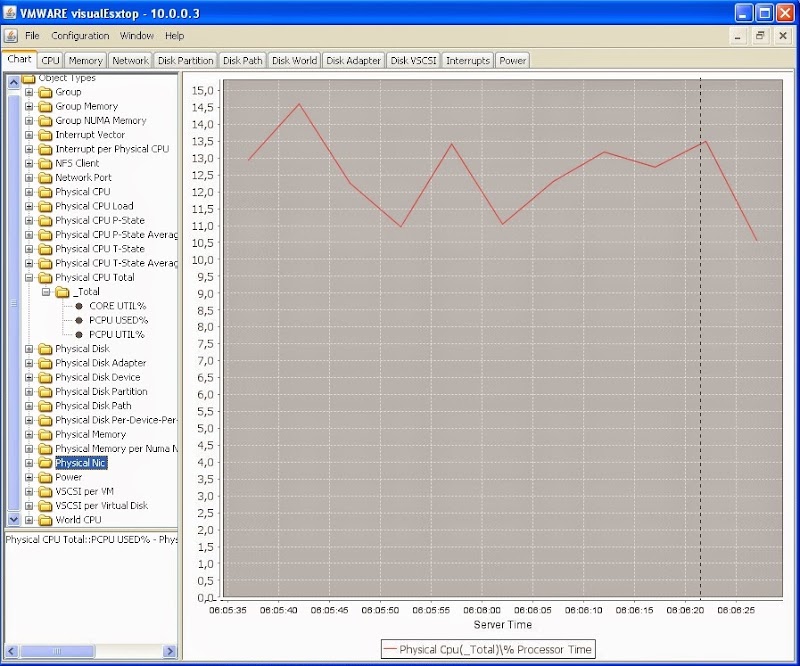Switch to the Network tab

pyautogui.click(x=130, y=60)
